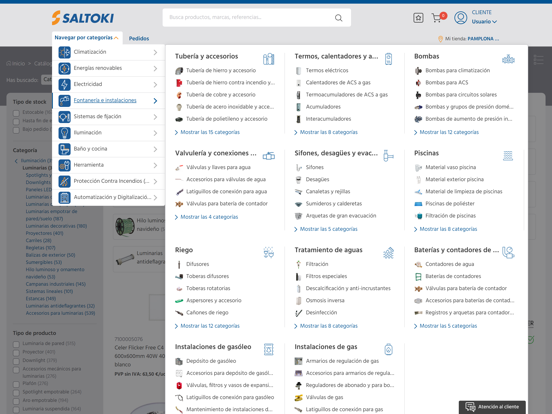Open the Pedidos tab
Image resolution: width=552 pixels, height=414 pixels.
[139, 38]
